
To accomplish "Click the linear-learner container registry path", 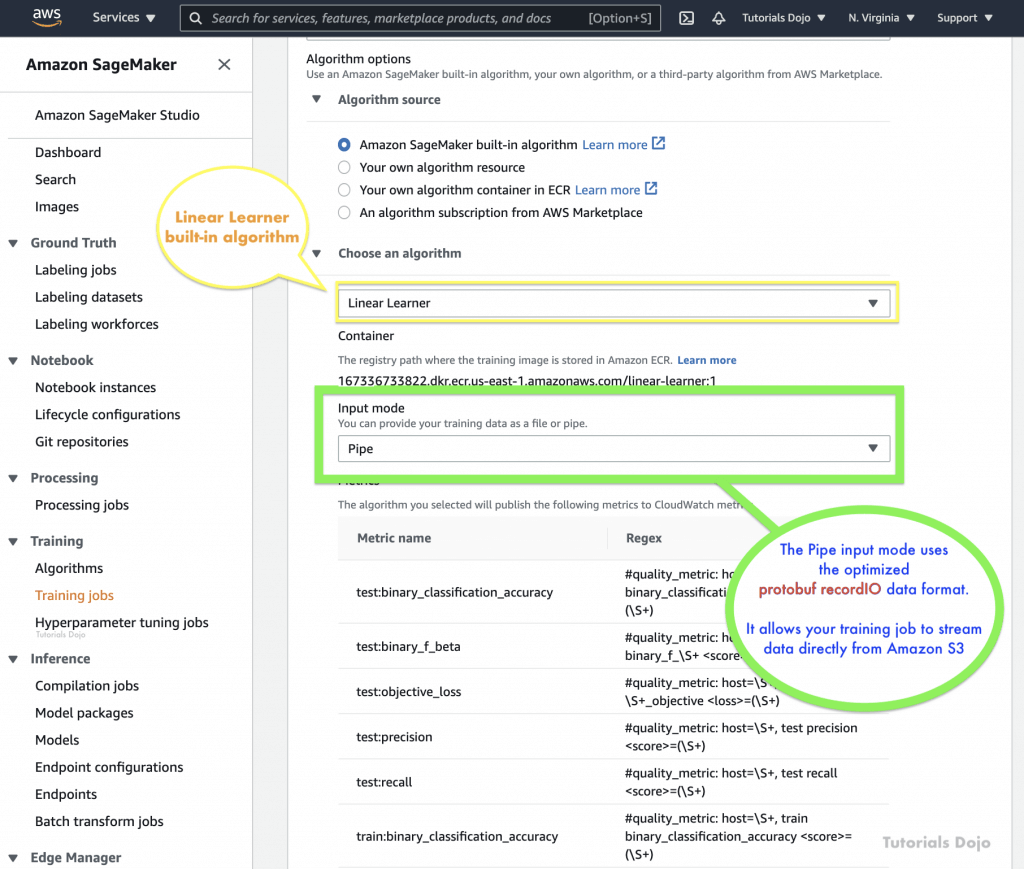I will click(527, 381).
